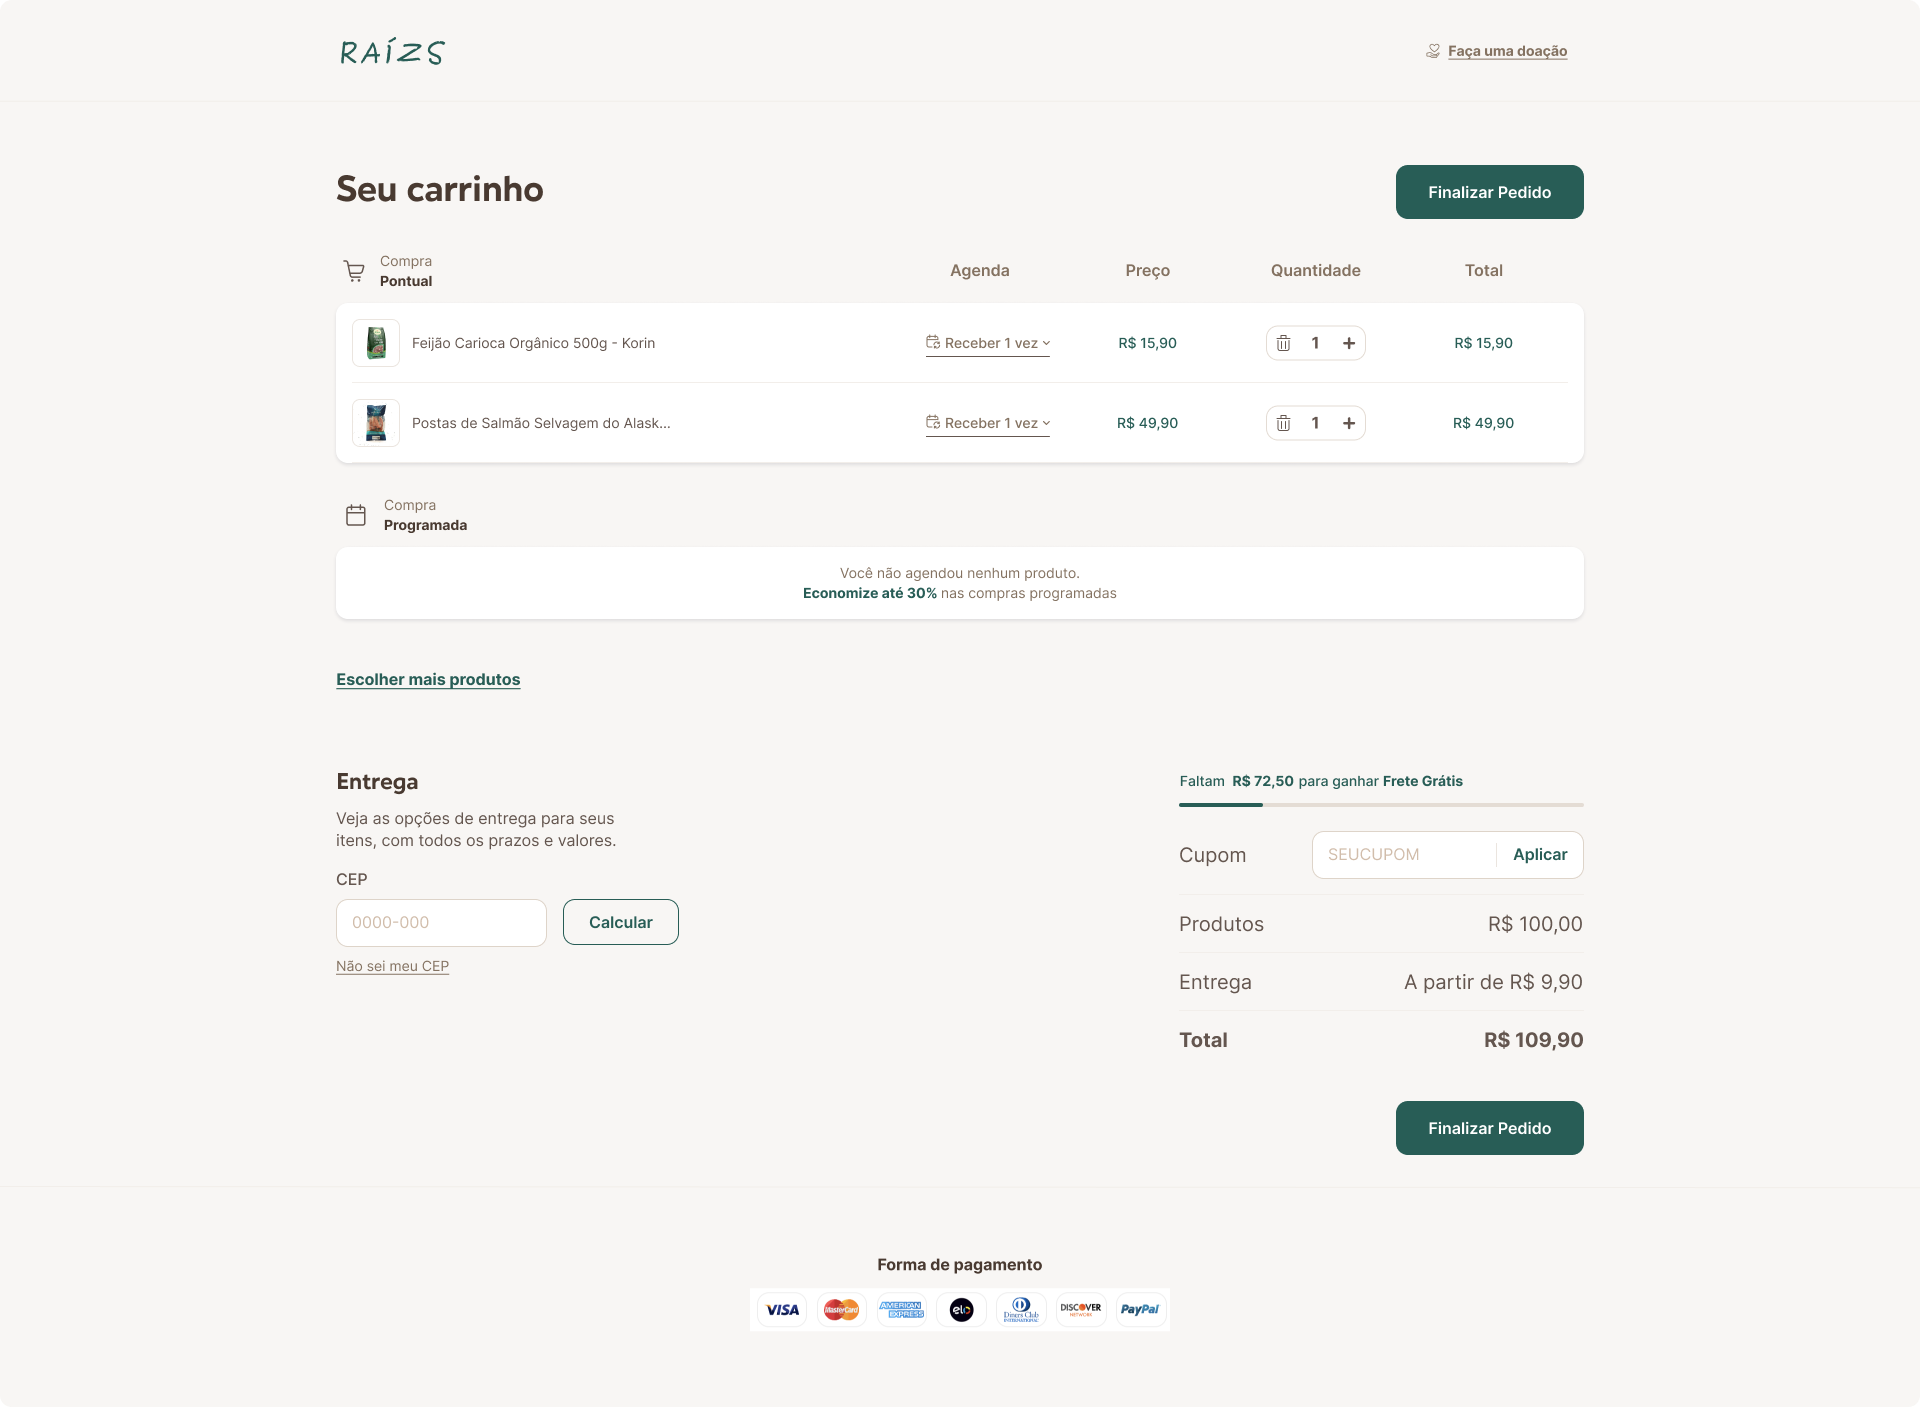Click the Calcular button
The image size is (1920, 1407).
pyautogui.click(x=621, y=922)
